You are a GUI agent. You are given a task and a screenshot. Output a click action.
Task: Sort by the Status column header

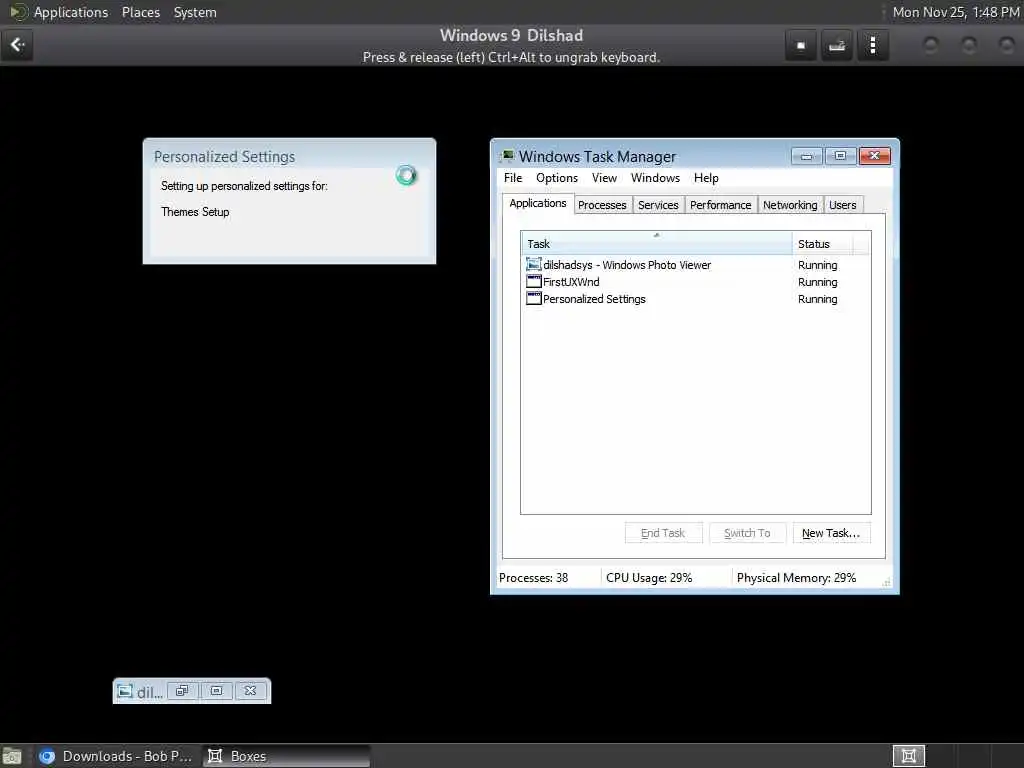[x=822, y=243]
